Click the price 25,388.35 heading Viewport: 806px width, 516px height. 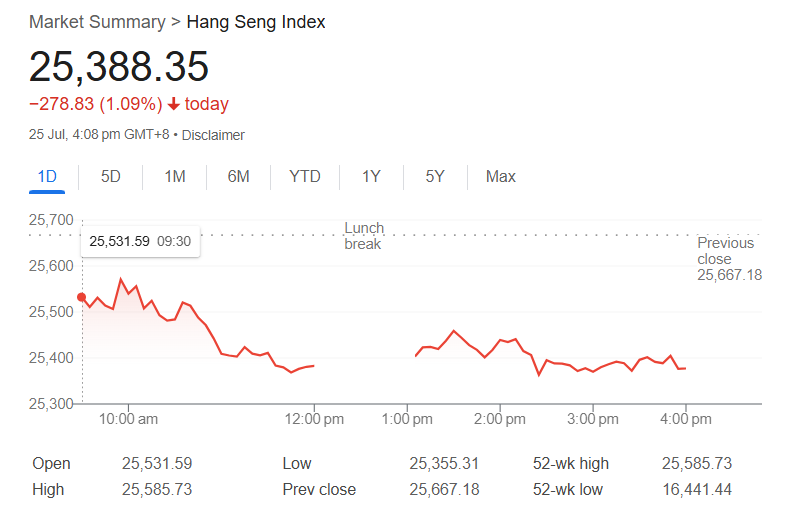(119, 66)
